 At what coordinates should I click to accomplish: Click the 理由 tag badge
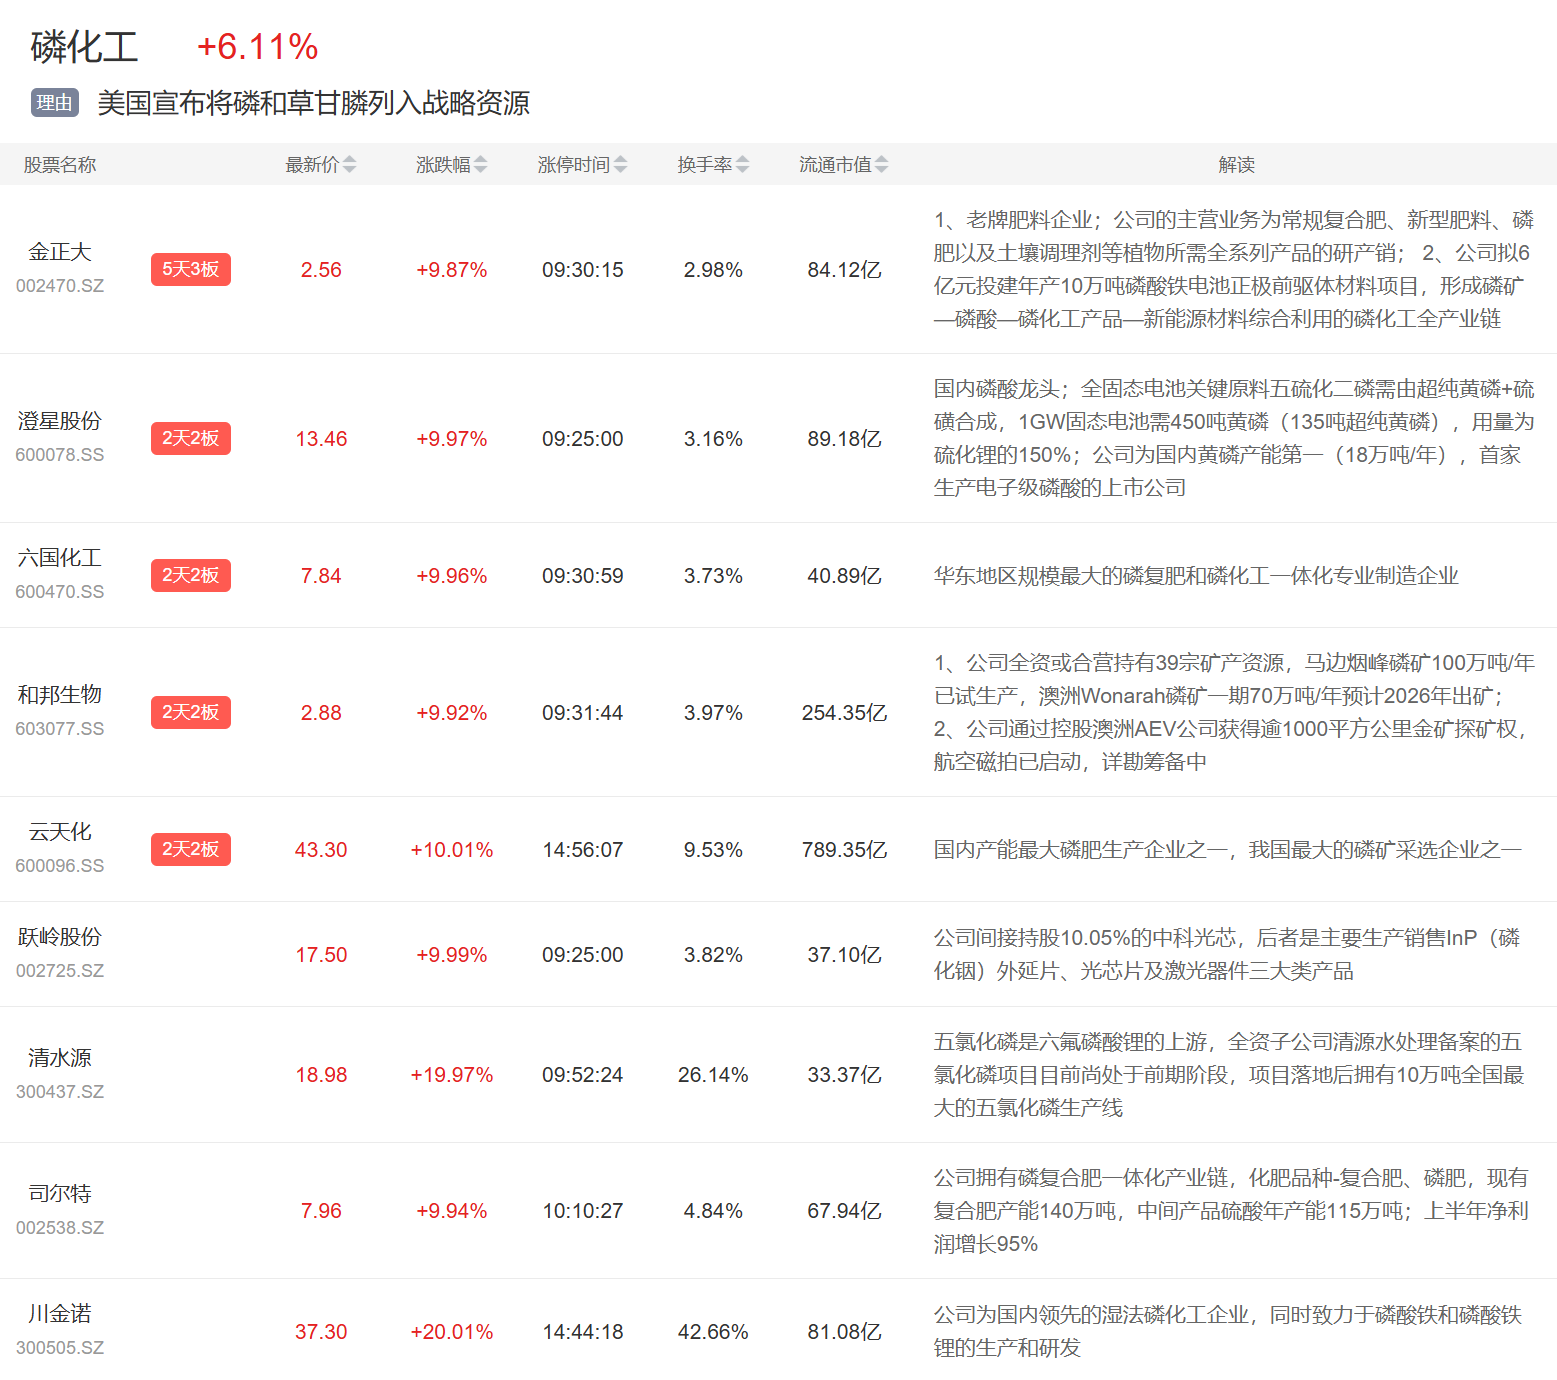click(55, 103)
